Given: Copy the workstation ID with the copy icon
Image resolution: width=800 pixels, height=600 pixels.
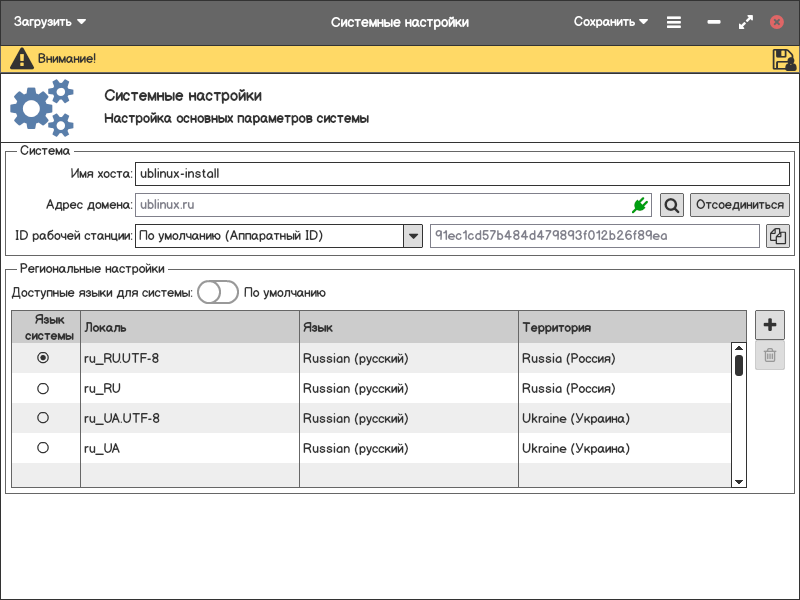Looking at the screenshot, I should (778, 236).
